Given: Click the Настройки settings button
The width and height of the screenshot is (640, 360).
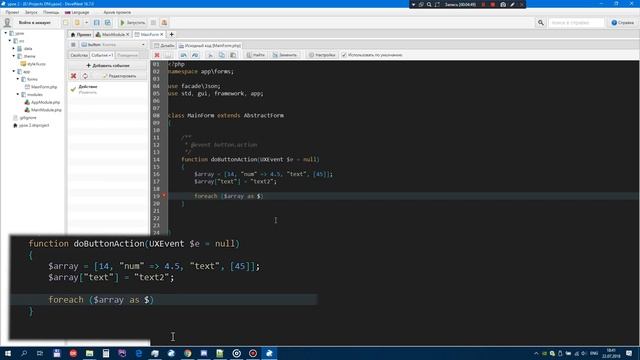Looking at the screenshot, I should pos(322,55).
